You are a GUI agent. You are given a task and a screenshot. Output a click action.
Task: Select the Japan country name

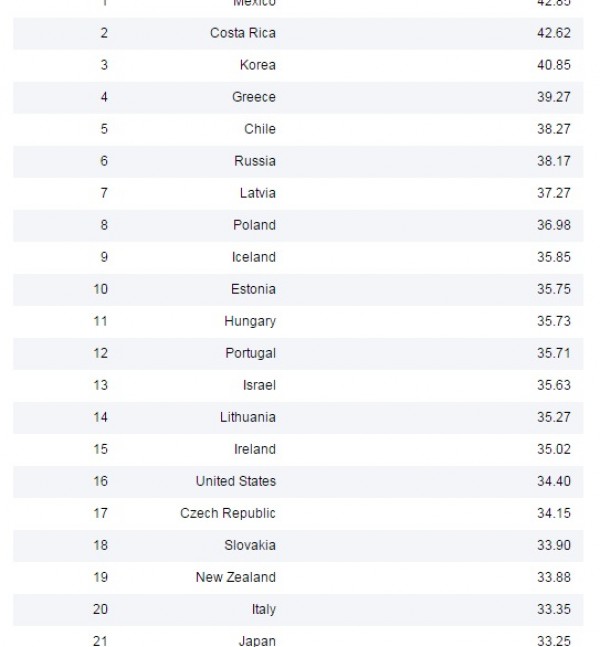pos(257,641)
